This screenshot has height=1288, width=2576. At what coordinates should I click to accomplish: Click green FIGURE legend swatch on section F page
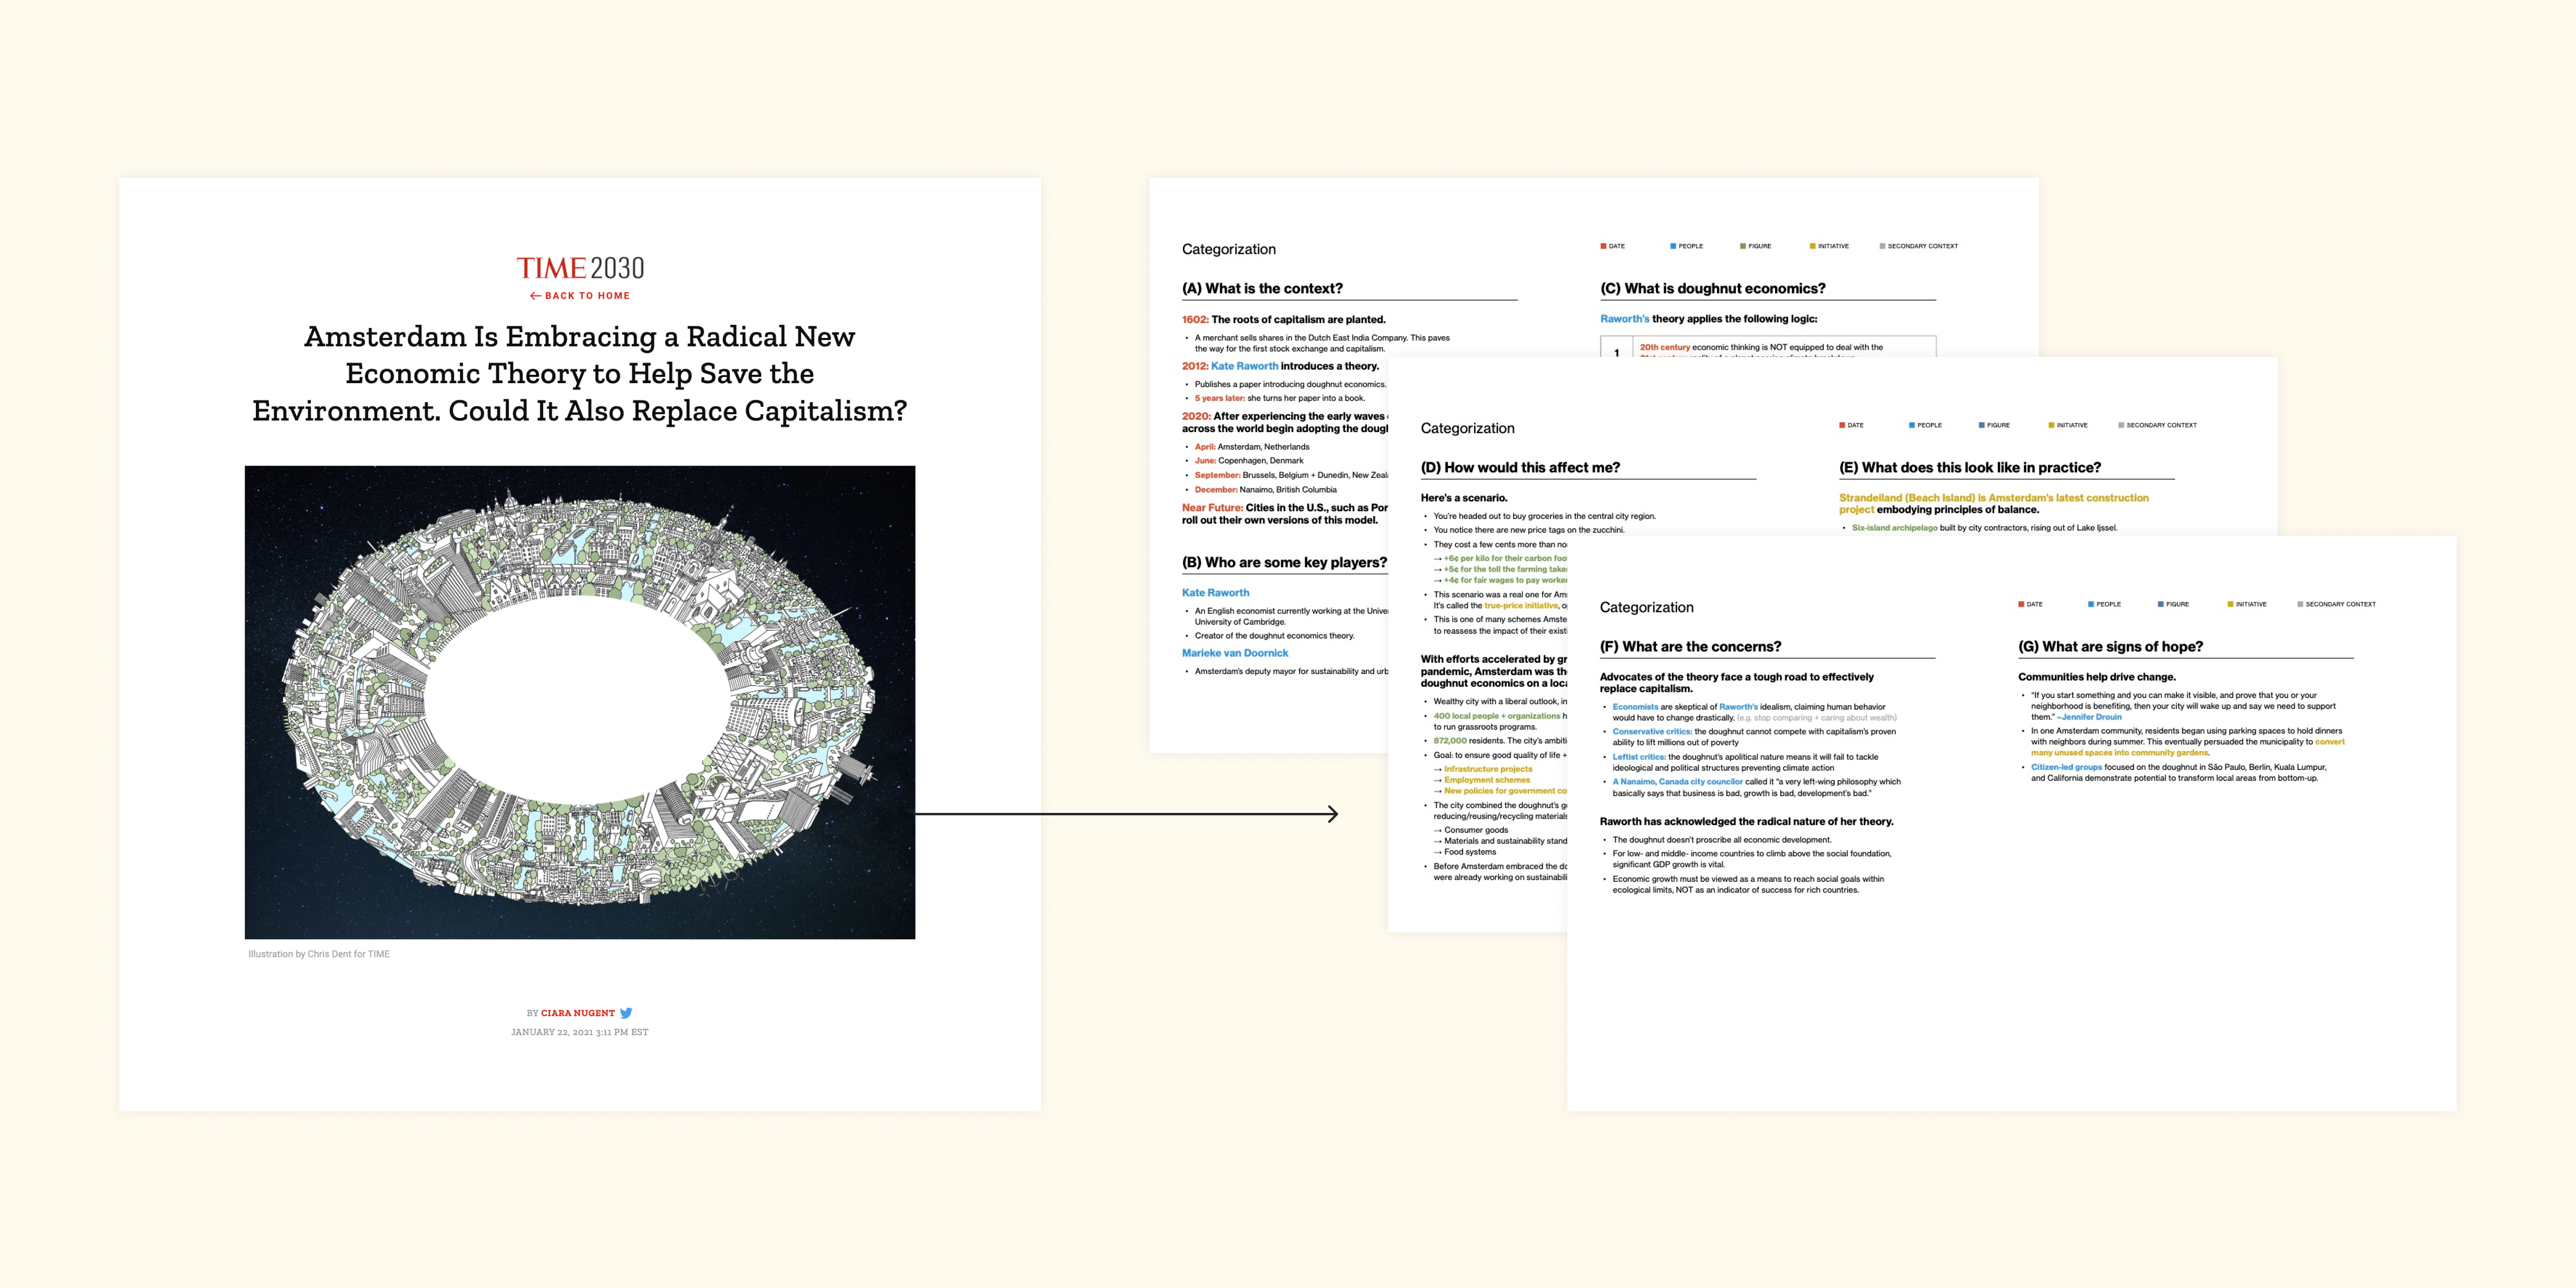2161,604
